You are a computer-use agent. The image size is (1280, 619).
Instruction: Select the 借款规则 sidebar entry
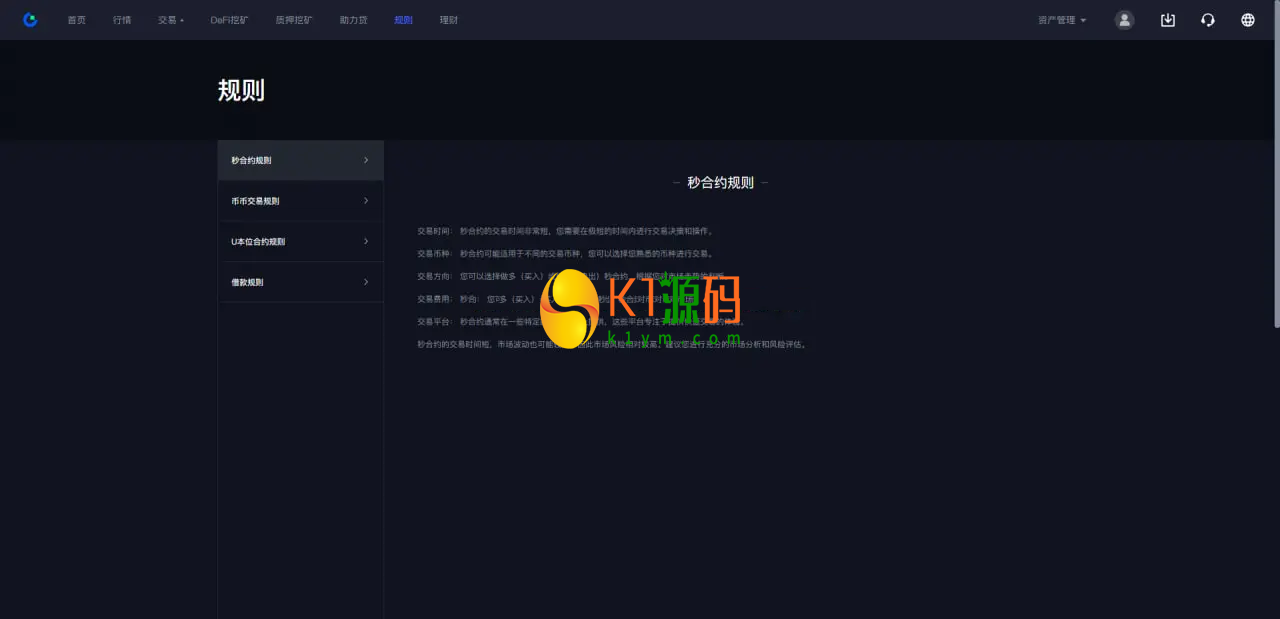pos(301,282)
